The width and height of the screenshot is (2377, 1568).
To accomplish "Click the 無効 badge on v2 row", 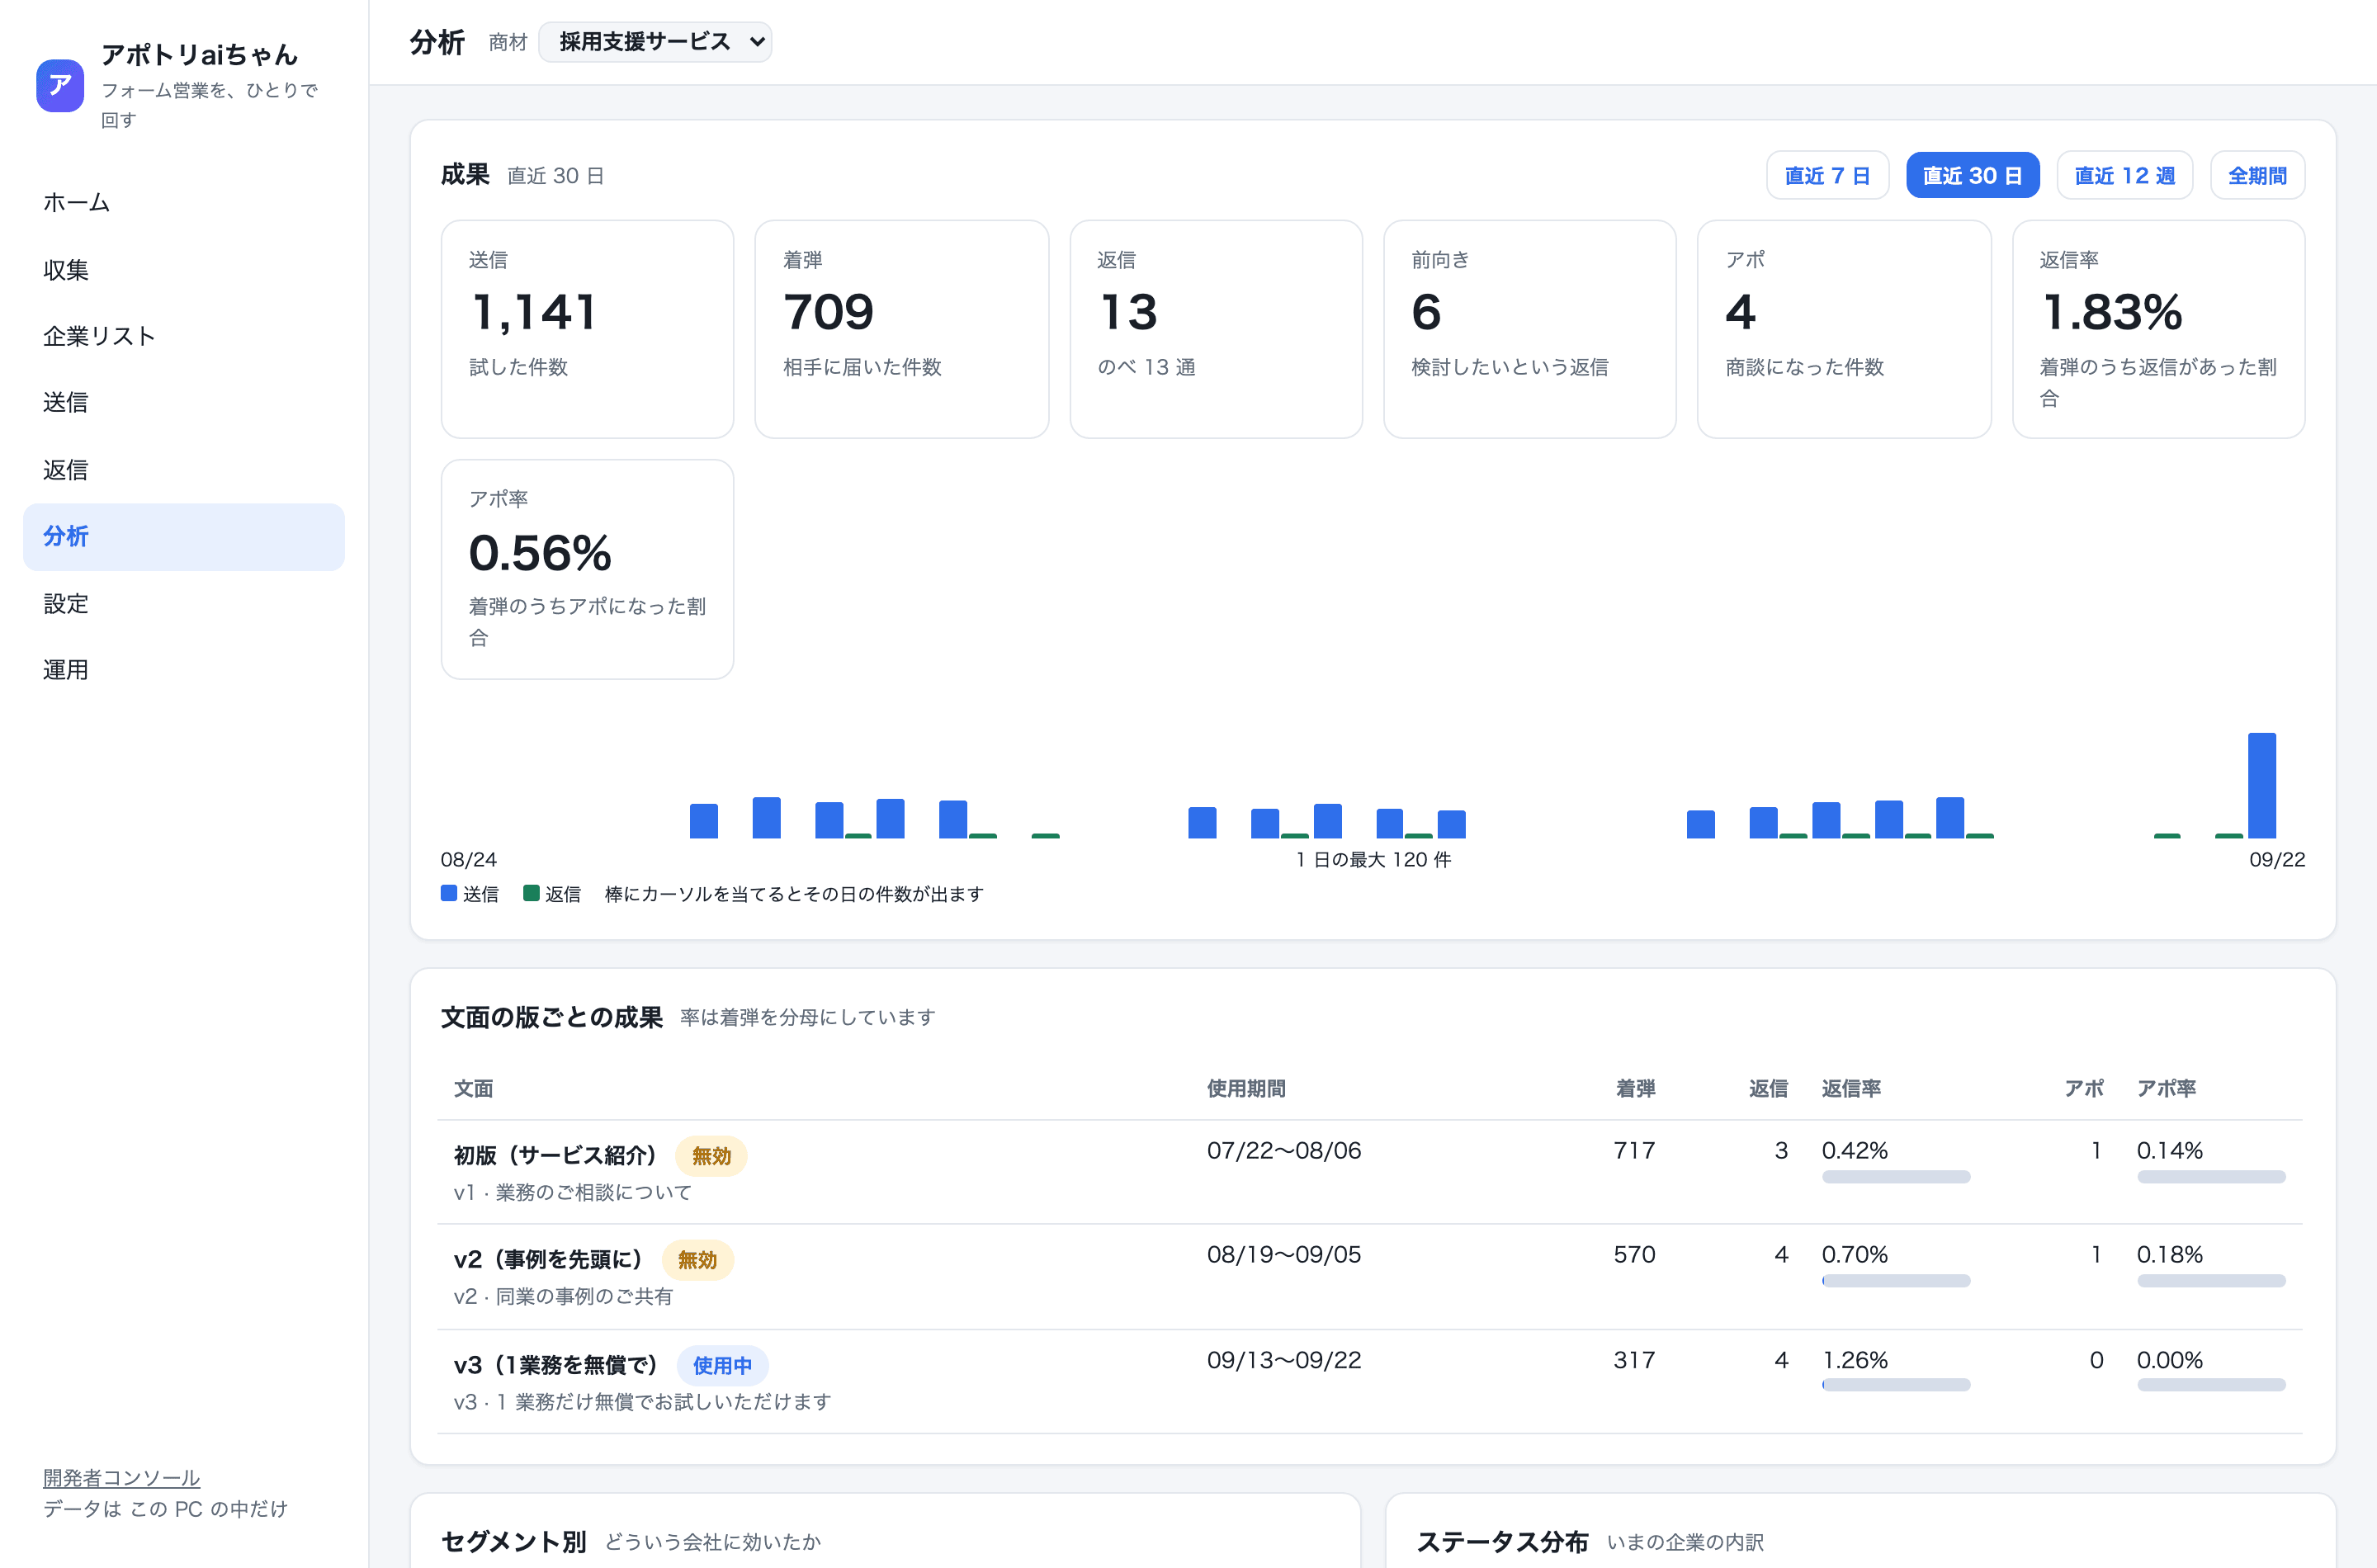I will [x=697, y=1260].
